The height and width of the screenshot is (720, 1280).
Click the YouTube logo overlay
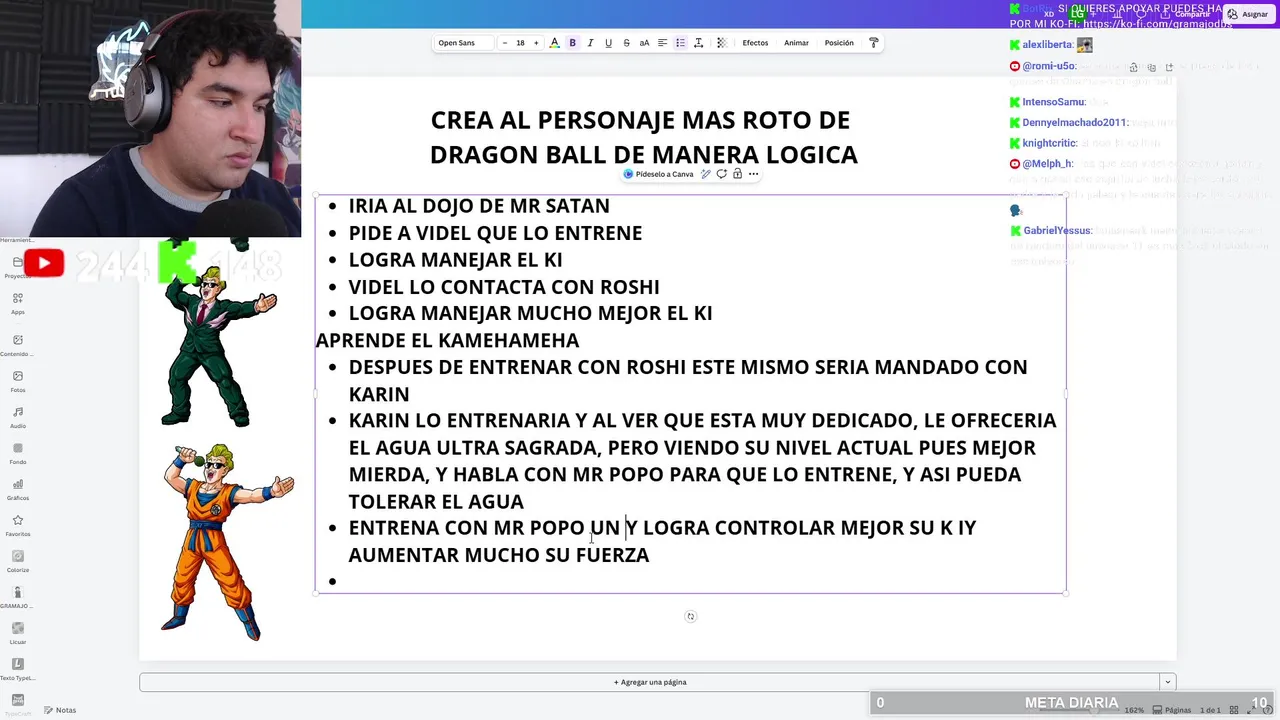(44, 263)
